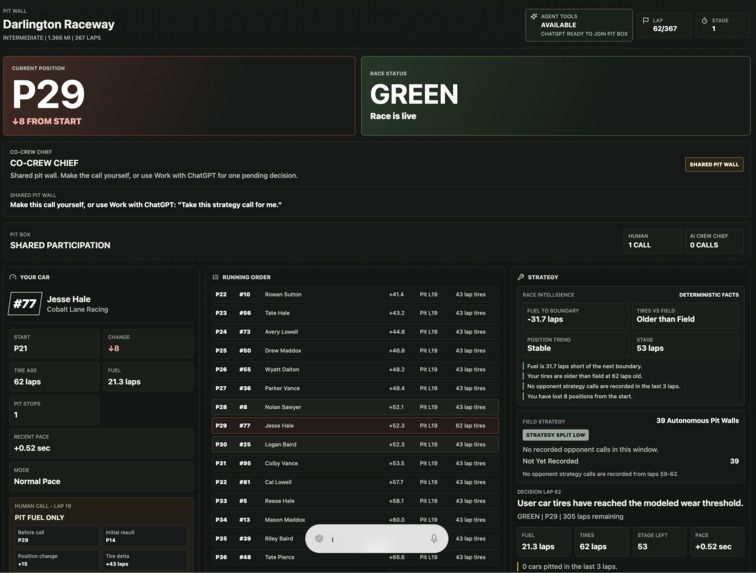The image size is (756, 573).
Task: Click the ChatGPT logo in the floating bar
Action: [x=319, y=539]
